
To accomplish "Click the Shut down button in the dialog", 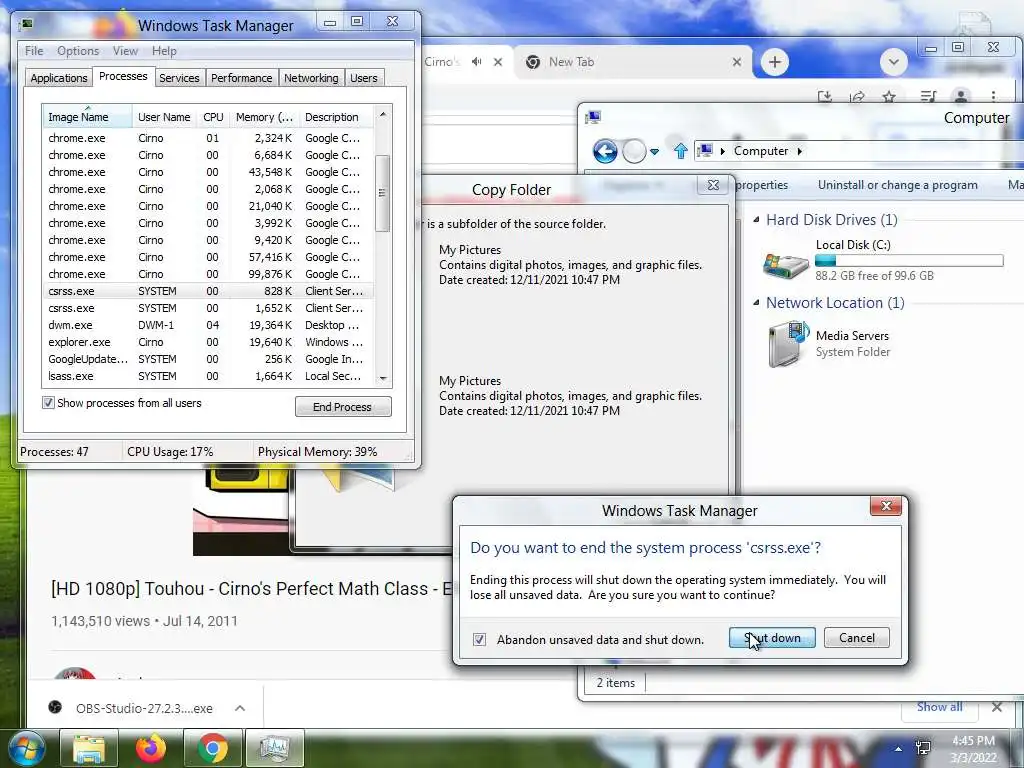I will point(772,638).
